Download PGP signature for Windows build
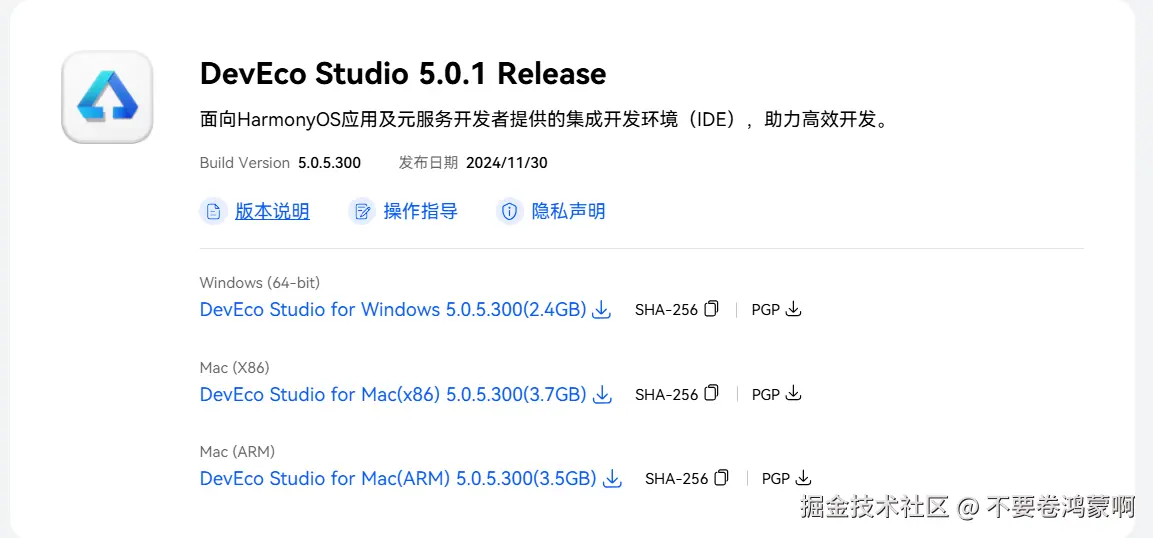Image resolution: width=1153 pixels, height=538 pixels. click(x=793, y=309)
